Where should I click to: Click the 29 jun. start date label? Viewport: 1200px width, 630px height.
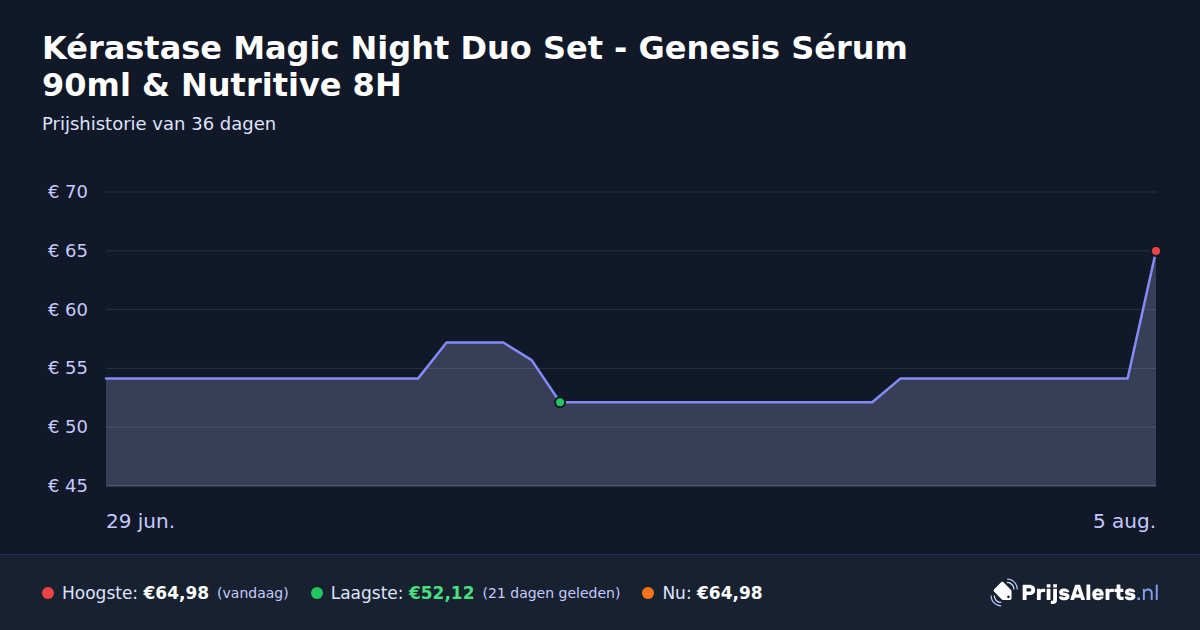(x=141, y=522)
